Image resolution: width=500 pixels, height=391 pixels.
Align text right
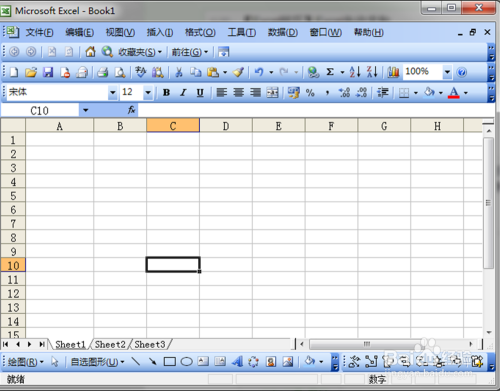255,93
